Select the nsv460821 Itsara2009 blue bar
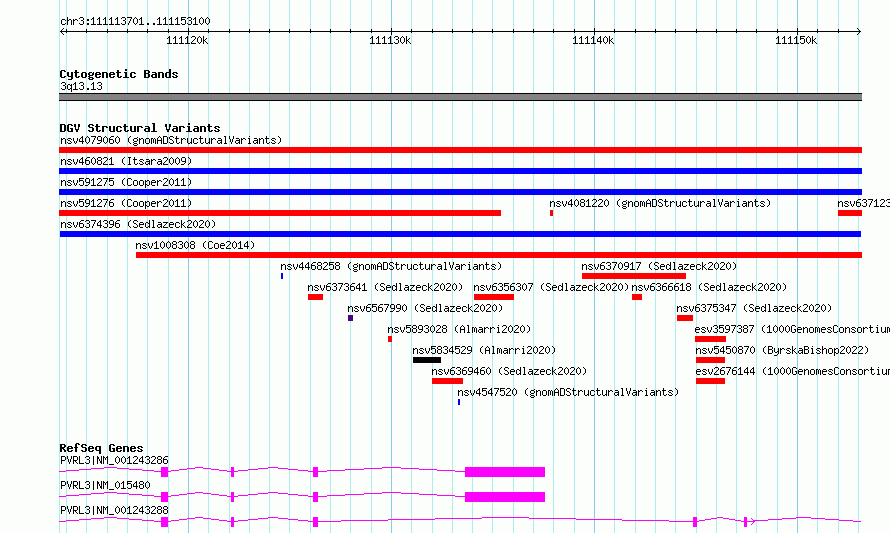 tap(460, 171)
